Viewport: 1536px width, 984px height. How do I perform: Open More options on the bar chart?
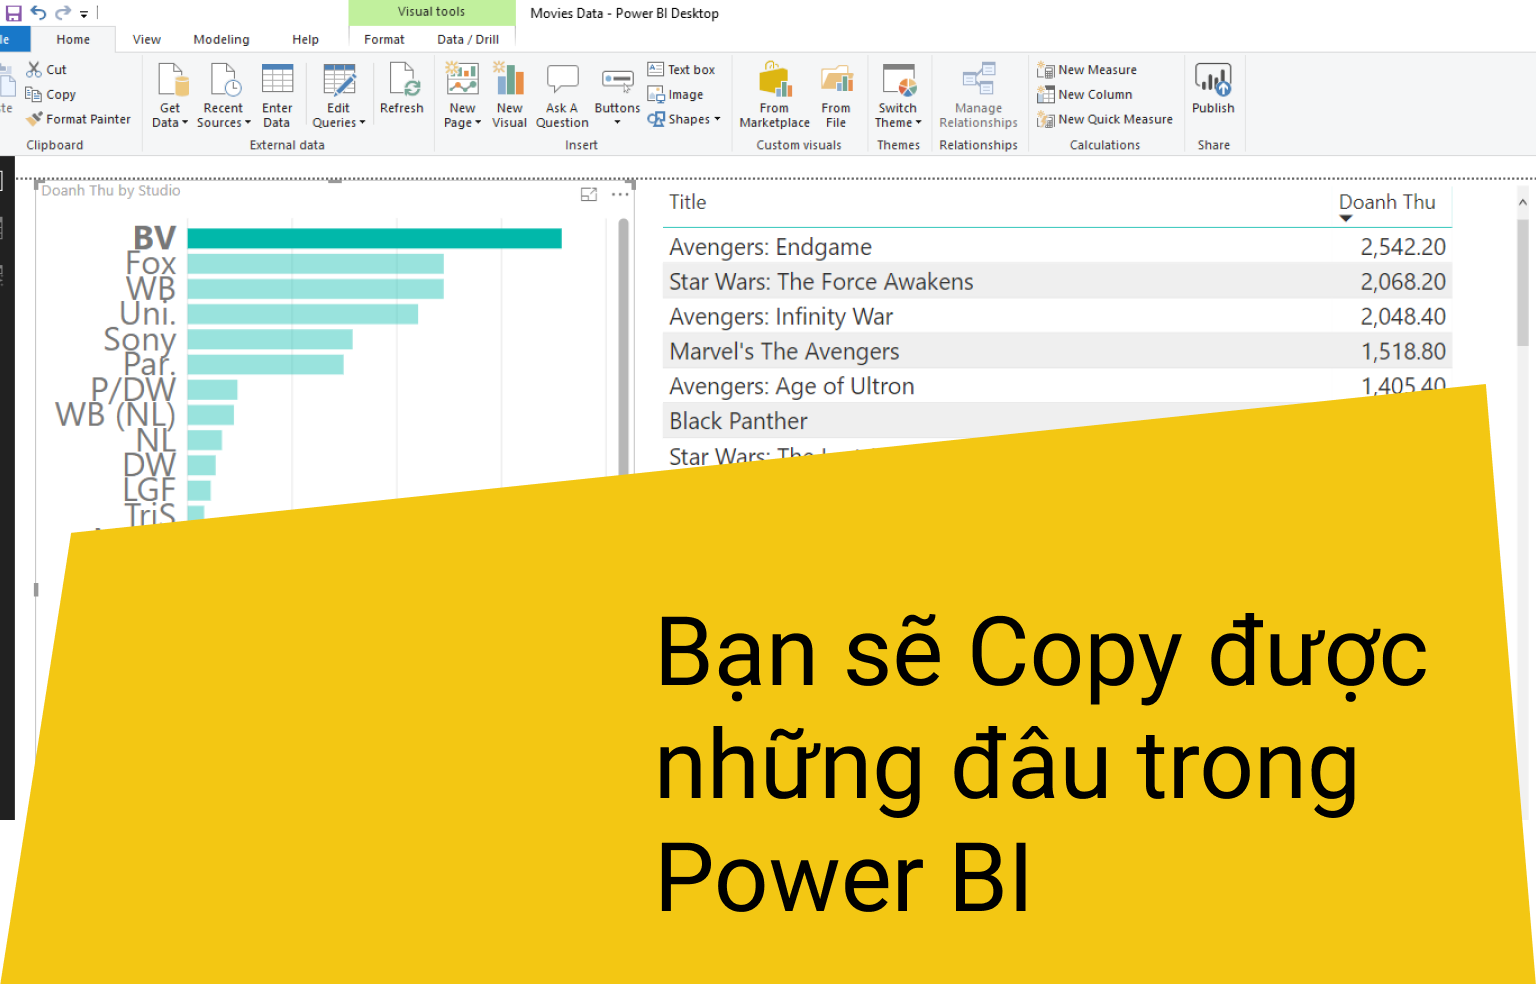pos(620,194)
